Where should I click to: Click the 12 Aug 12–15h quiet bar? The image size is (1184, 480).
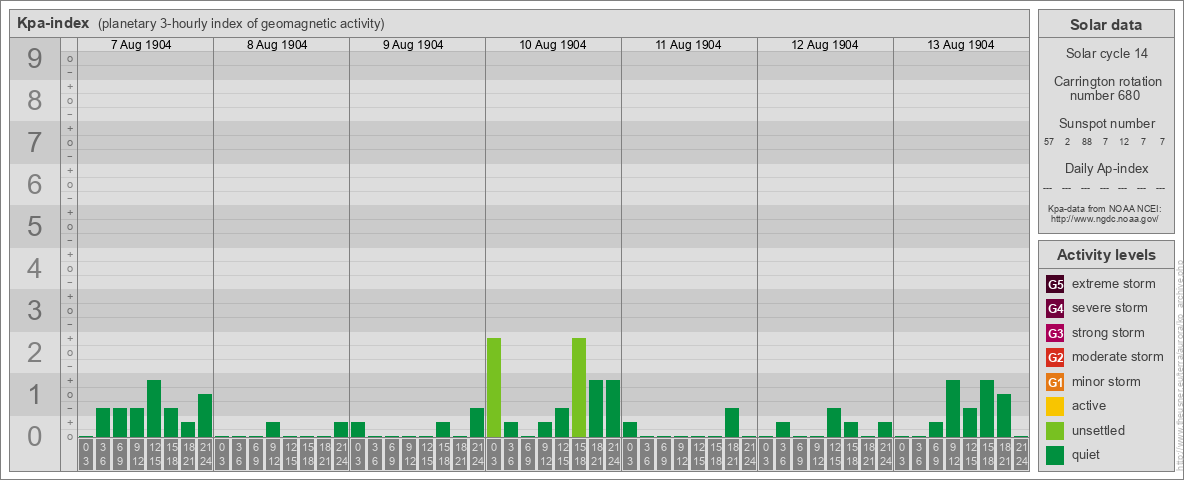point(834,423)
